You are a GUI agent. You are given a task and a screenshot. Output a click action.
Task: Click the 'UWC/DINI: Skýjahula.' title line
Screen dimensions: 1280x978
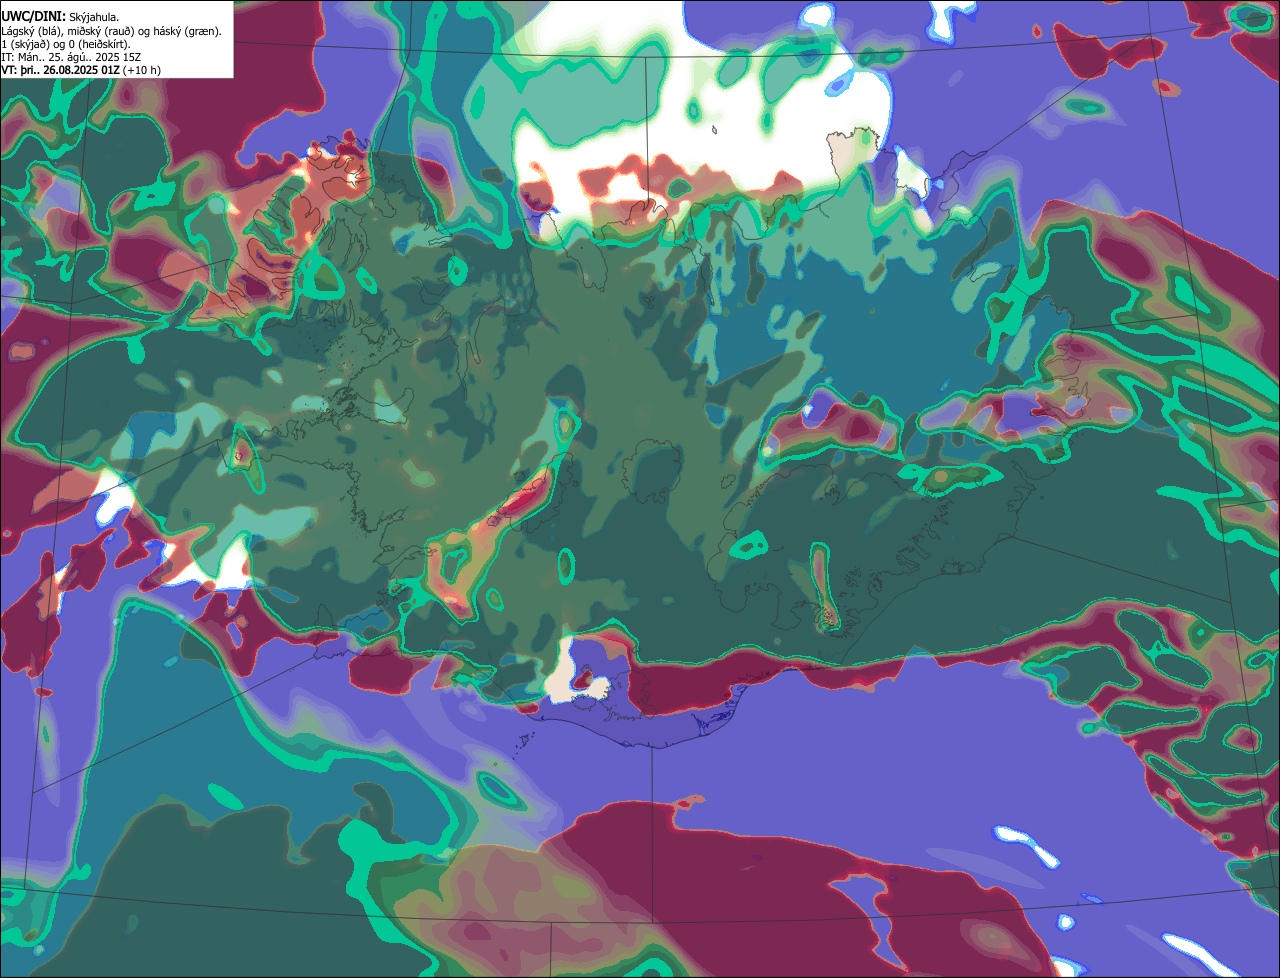tap(60, 17)
